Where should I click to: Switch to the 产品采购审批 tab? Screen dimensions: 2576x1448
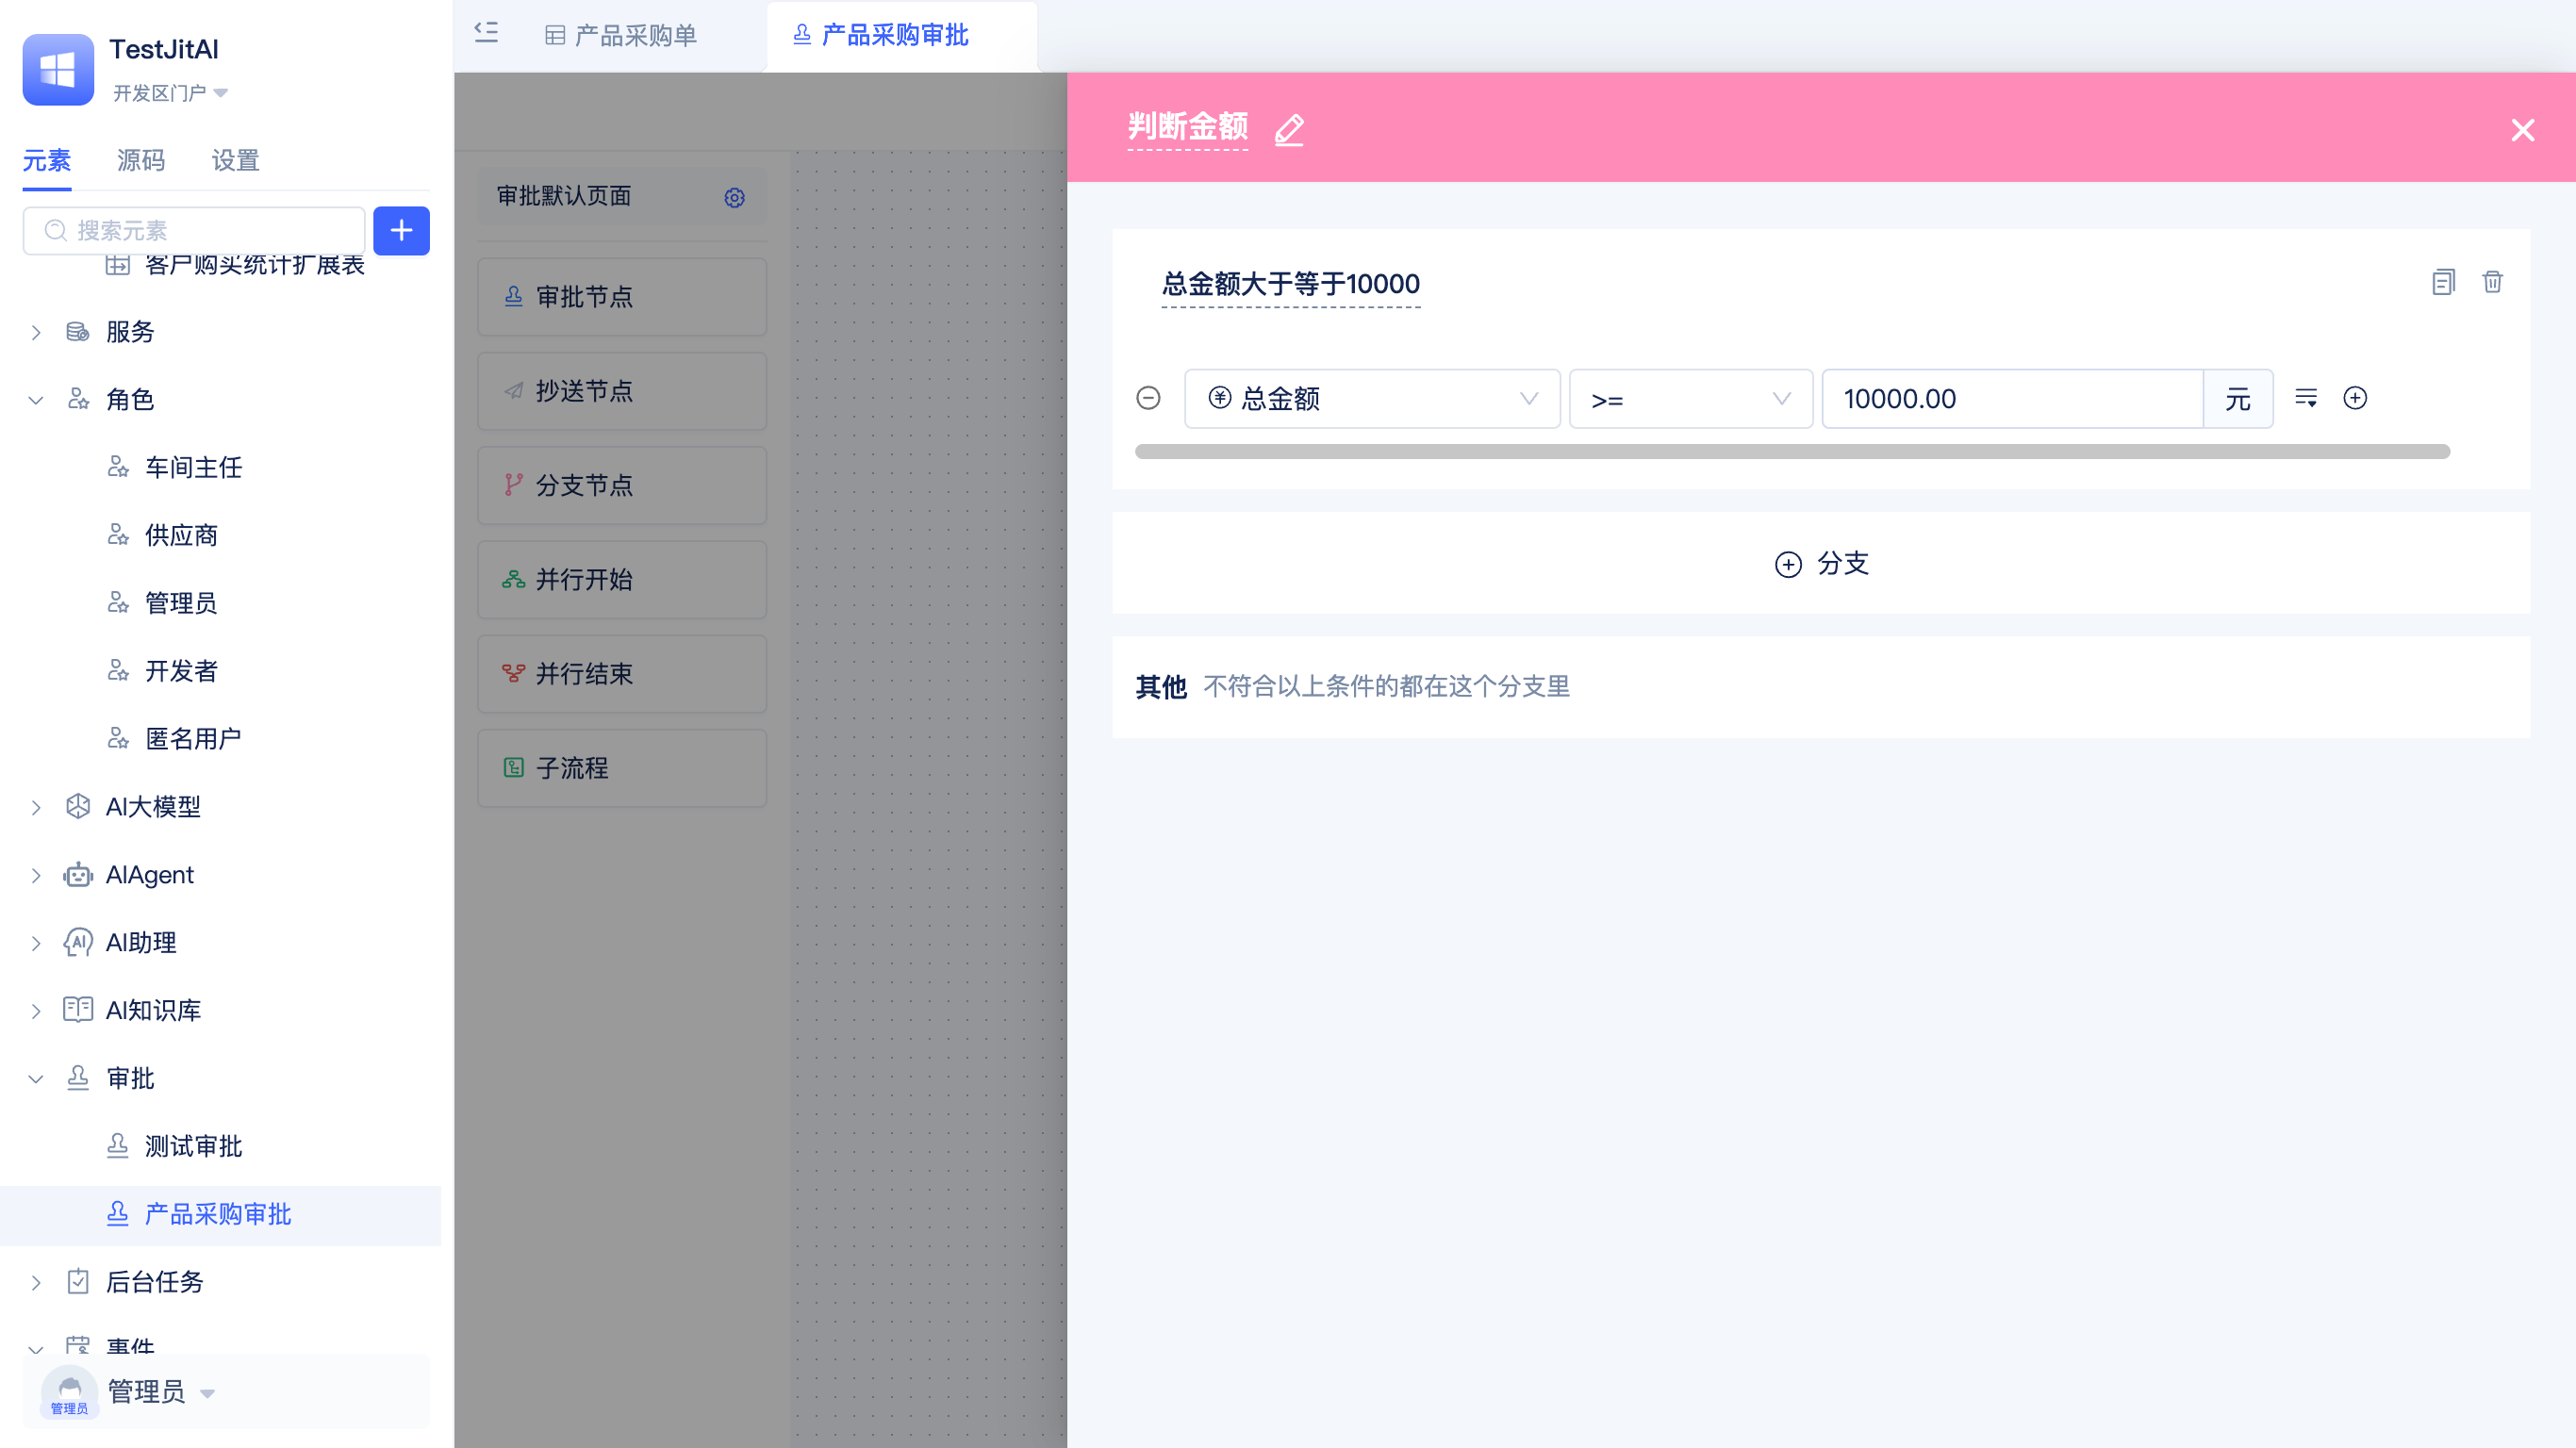(882, 36)
